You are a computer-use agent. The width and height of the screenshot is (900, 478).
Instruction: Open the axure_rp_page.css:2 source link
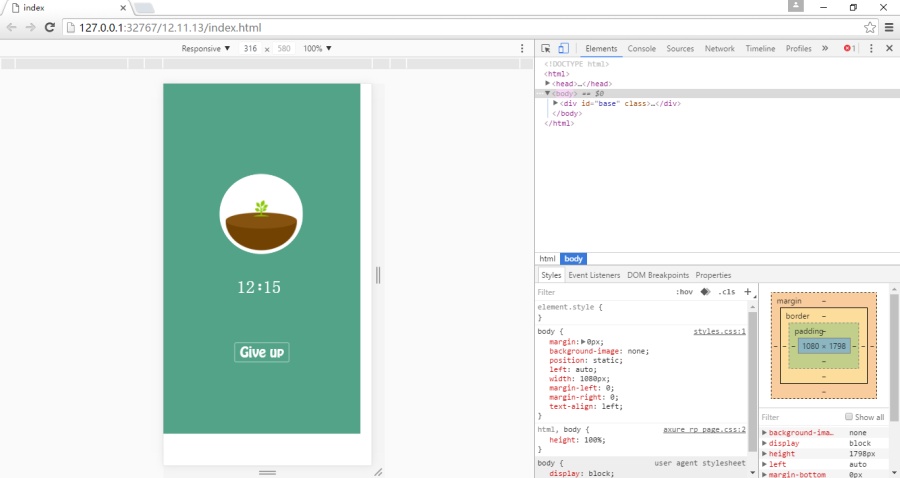pyautogui.click(x=704, y=429)
